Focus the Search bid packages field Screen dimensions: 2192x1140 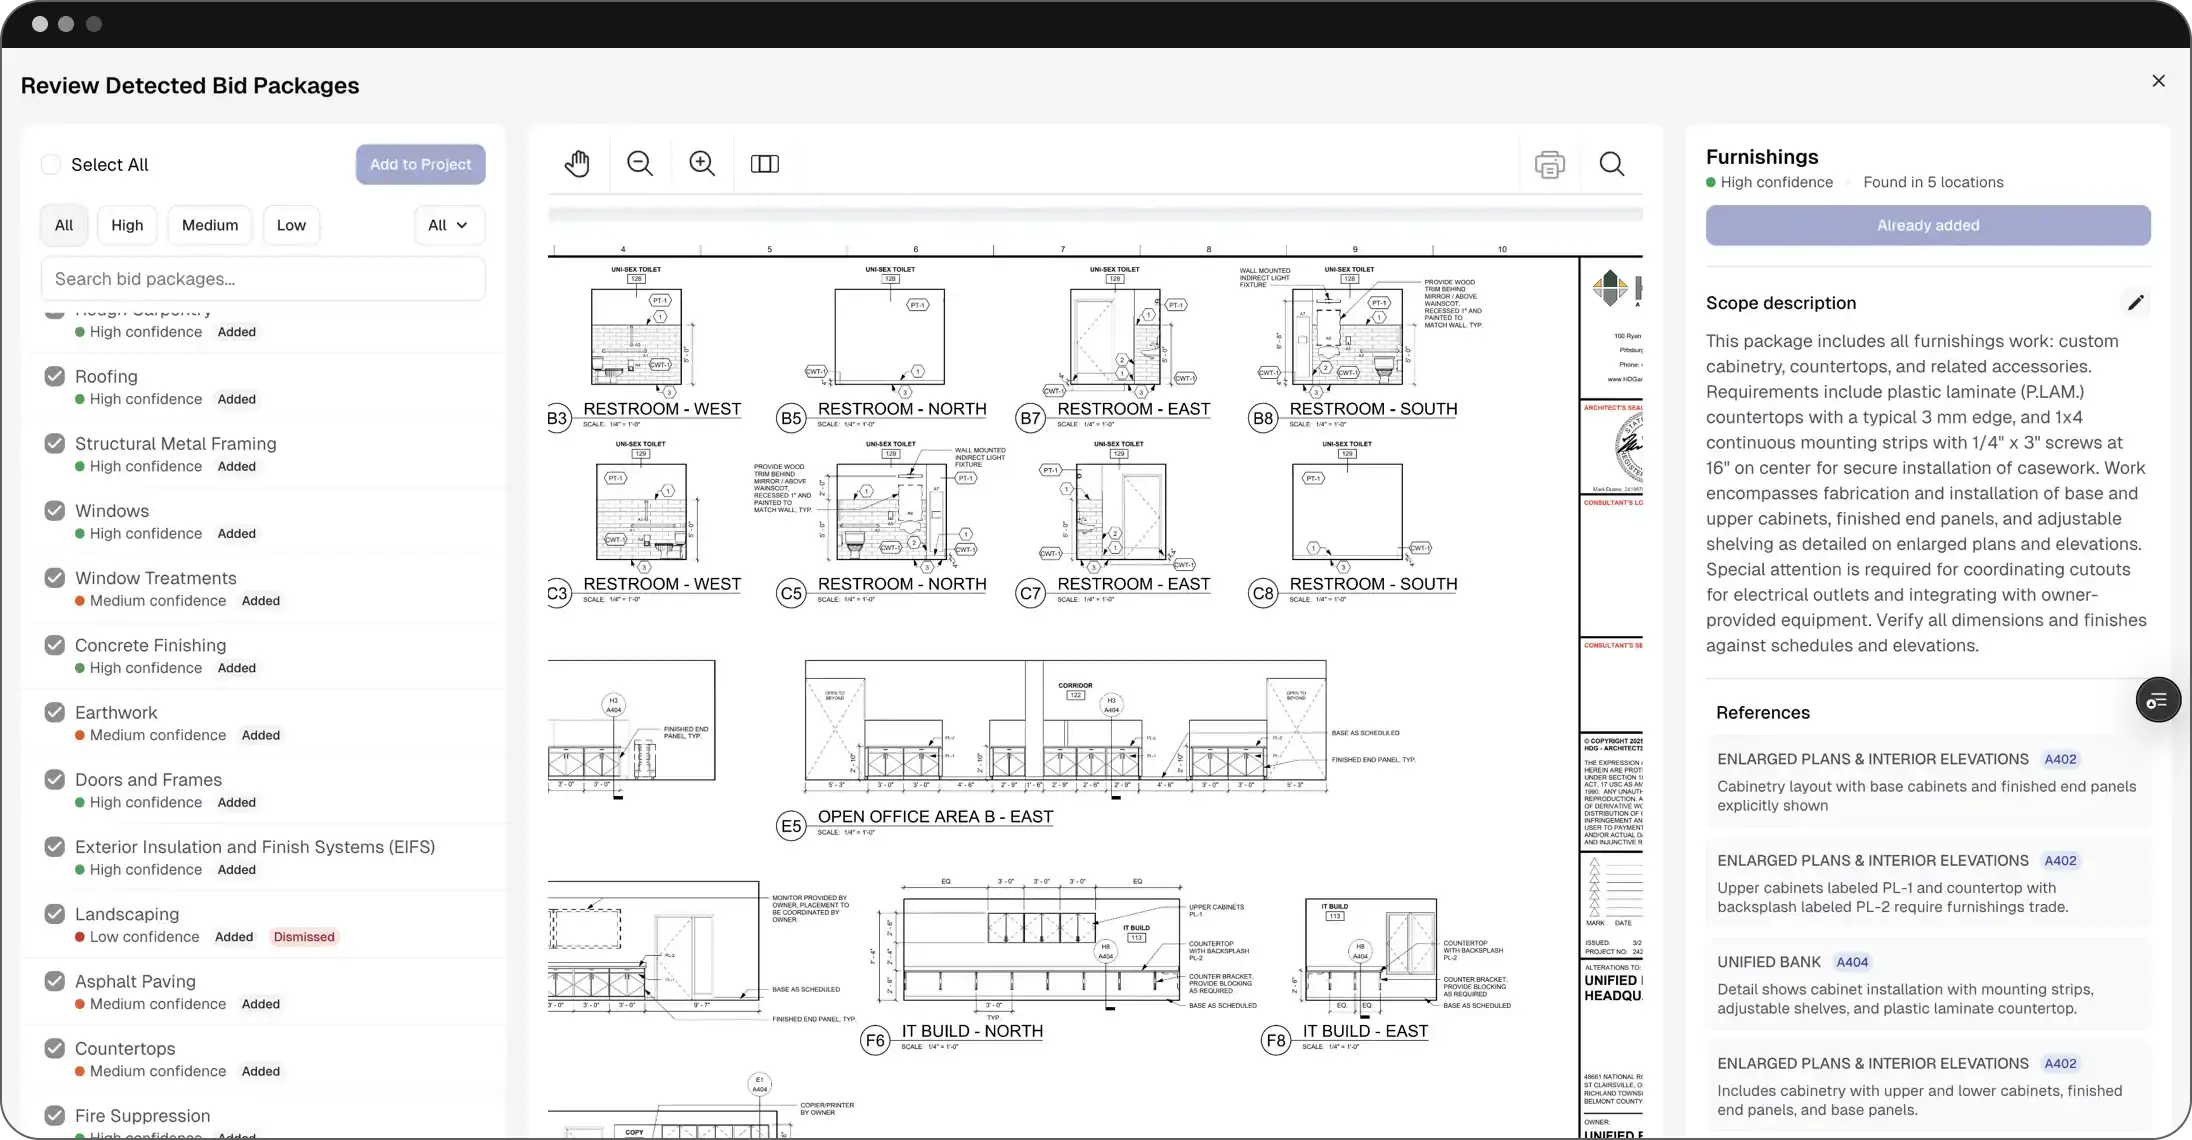[x=263, y=279]
